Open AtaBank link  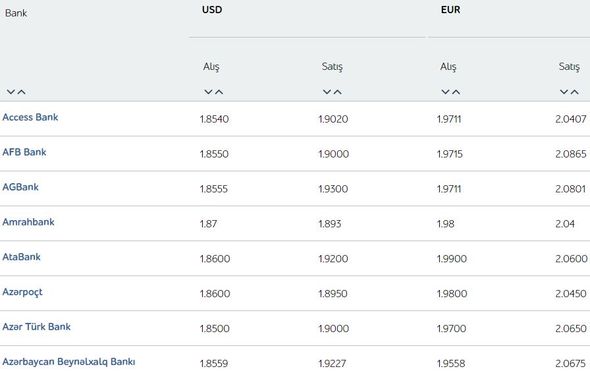pos(21,257)
